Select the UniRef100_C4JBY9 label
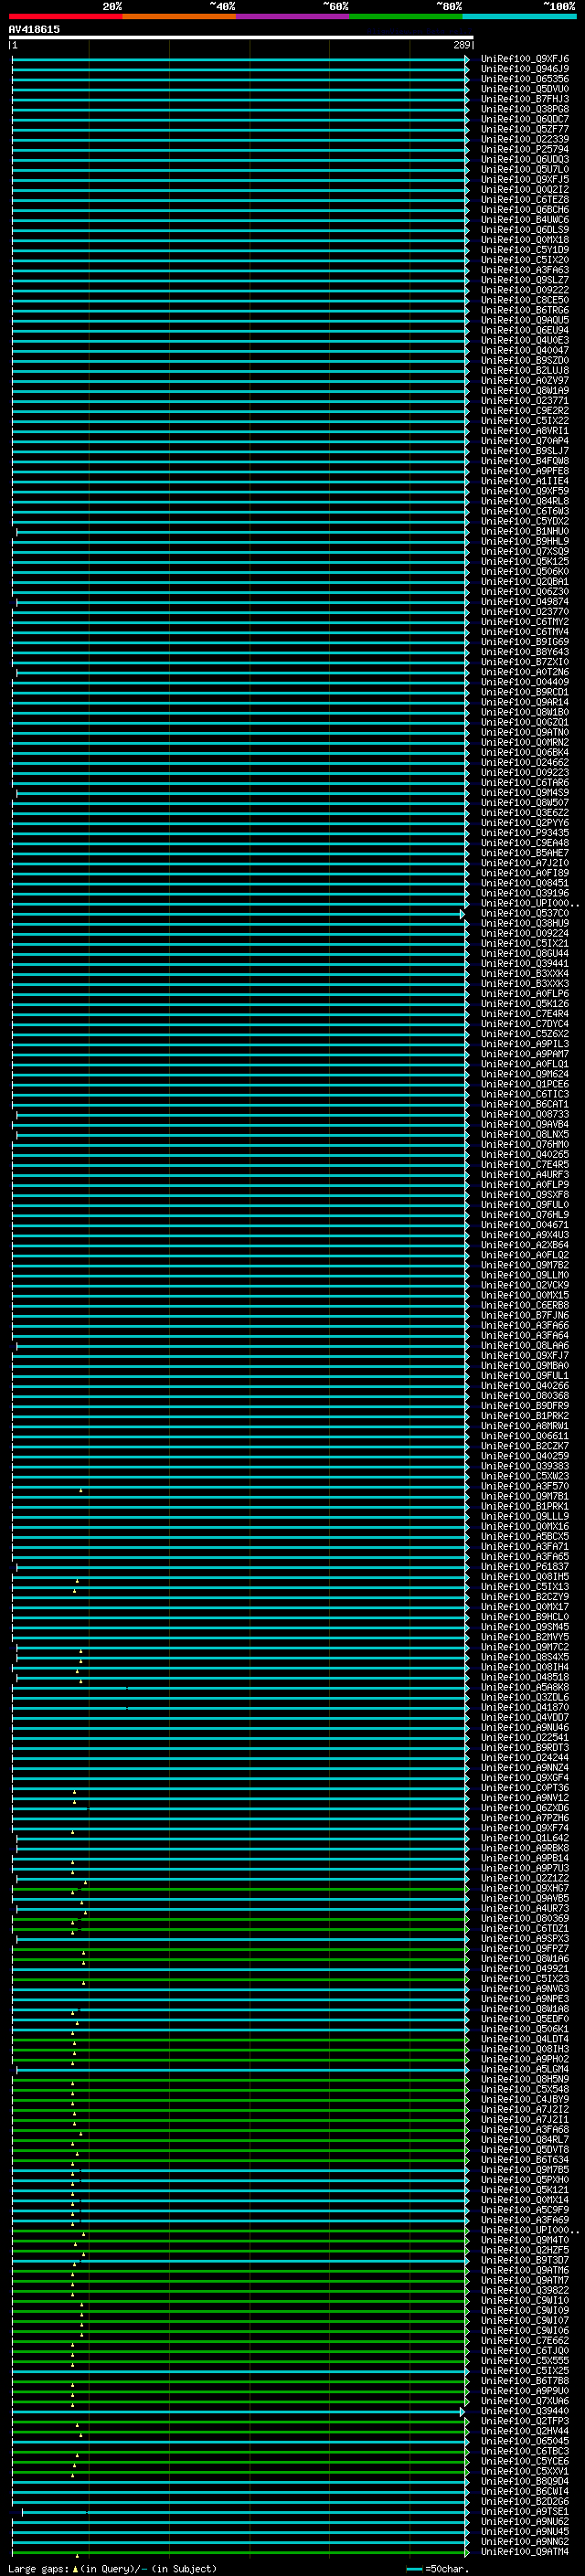The width and height of the screenshot is (585, 2576). (x=525, y=2099)
